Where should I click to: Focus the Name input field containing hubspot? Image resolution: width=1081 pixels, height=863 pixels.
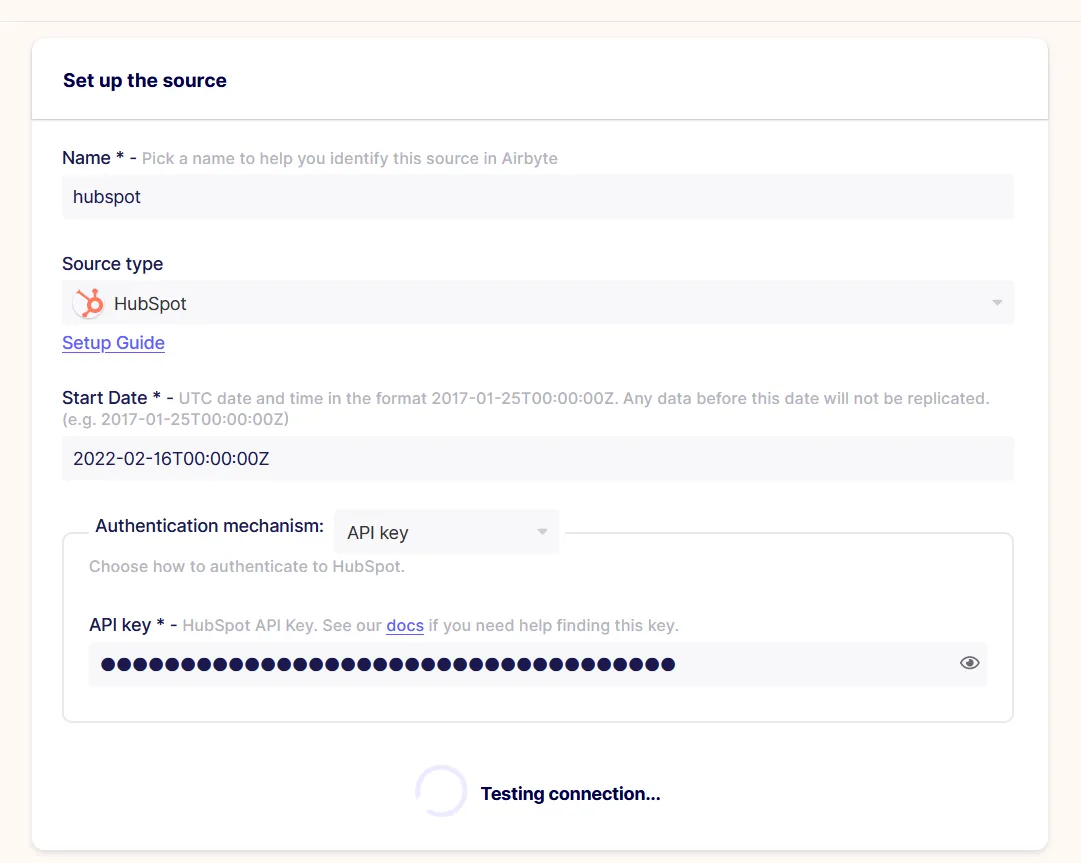point(538,197)
